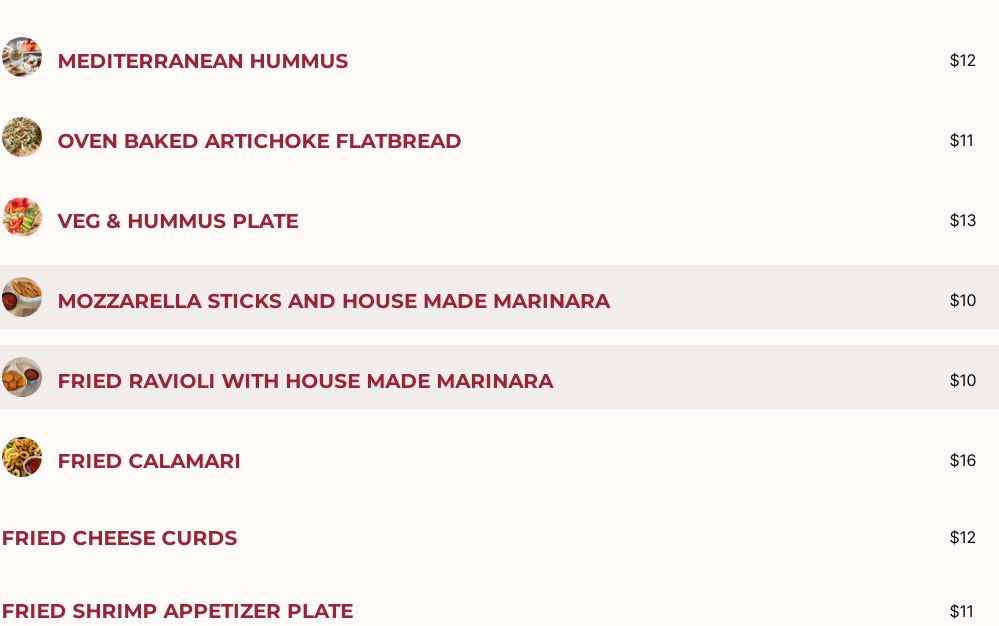Click the $12 price next to Mediterranean Hummus

click(962, 60)
